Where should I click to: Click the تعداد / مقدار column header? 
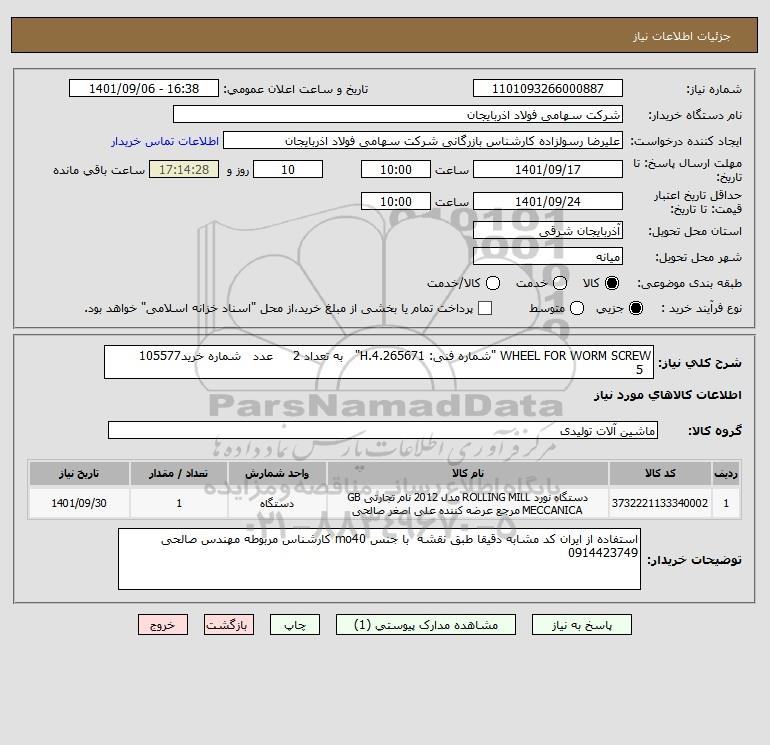pyautogui.click(x=179, y=473)
